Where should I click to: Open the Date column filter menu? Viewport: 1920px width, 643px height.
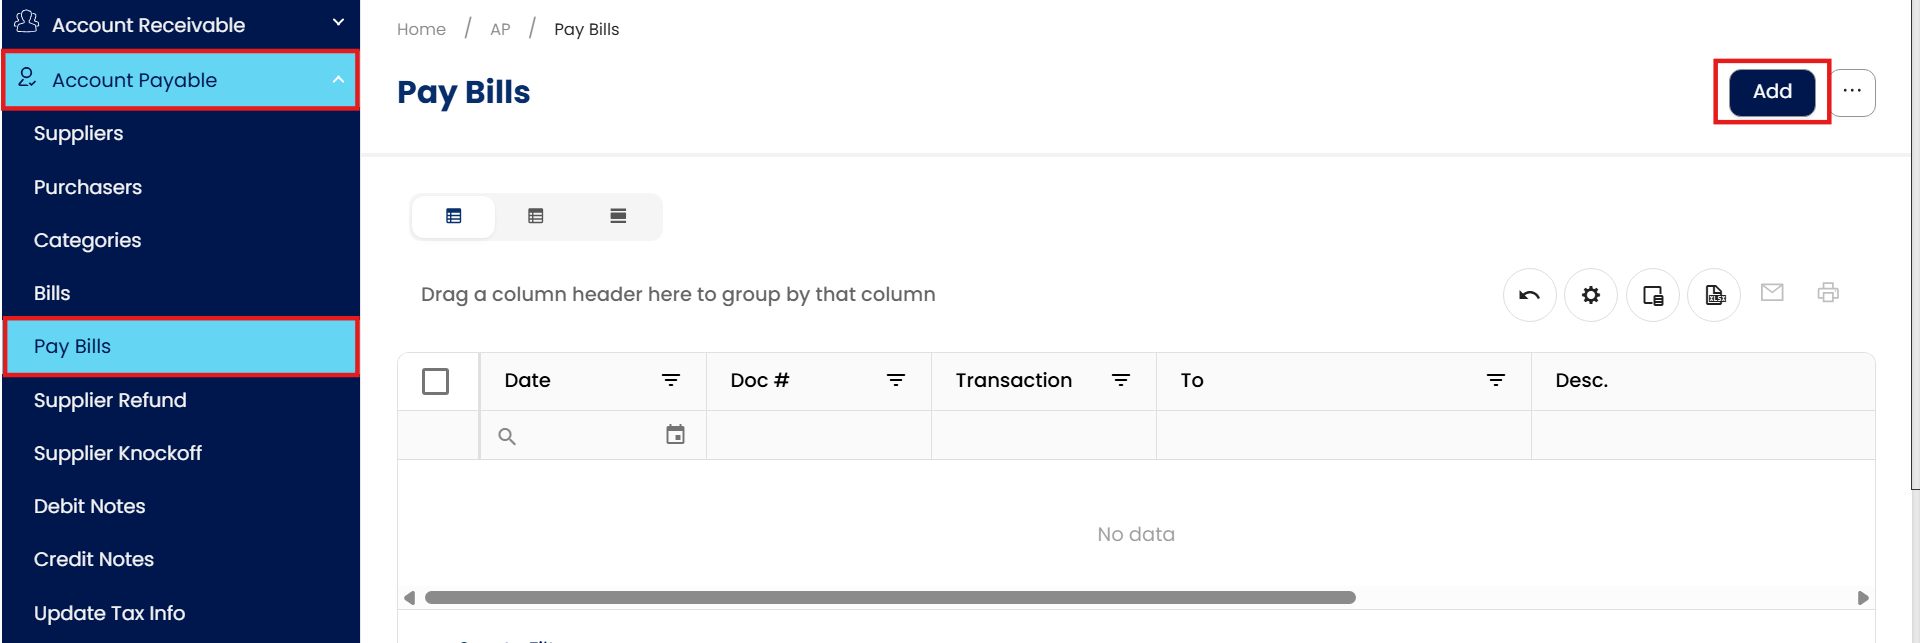pyautogui.click(x=671, y=380)
